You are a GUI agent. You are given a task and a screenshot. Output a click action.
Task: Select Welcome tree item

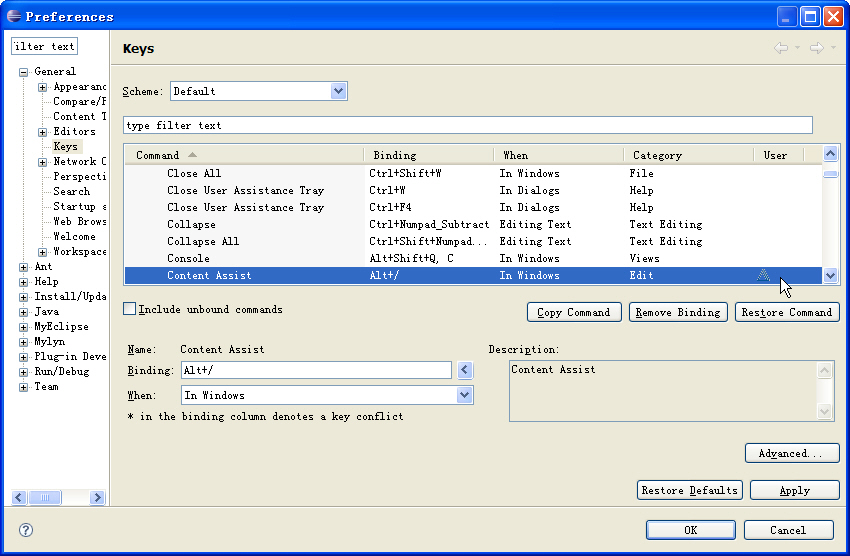tap(74, 236)
